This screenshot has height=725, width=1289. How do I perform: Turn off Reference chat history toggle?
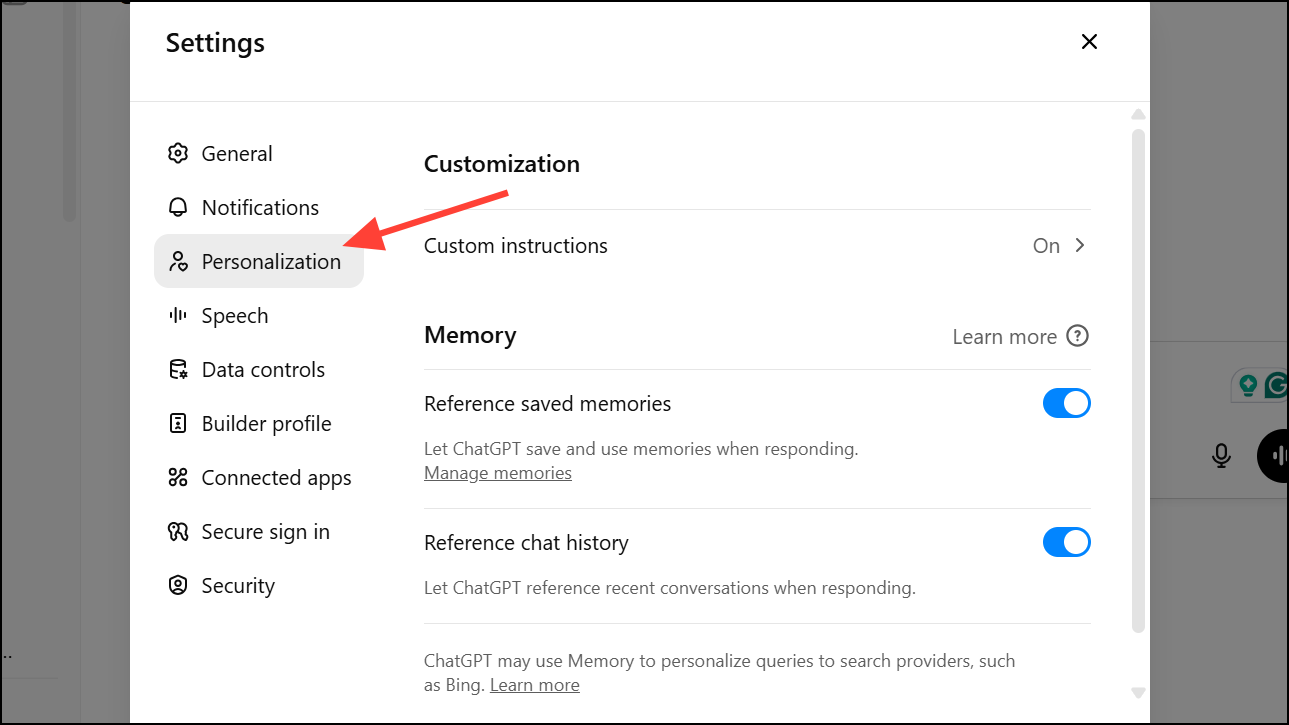1066,543
